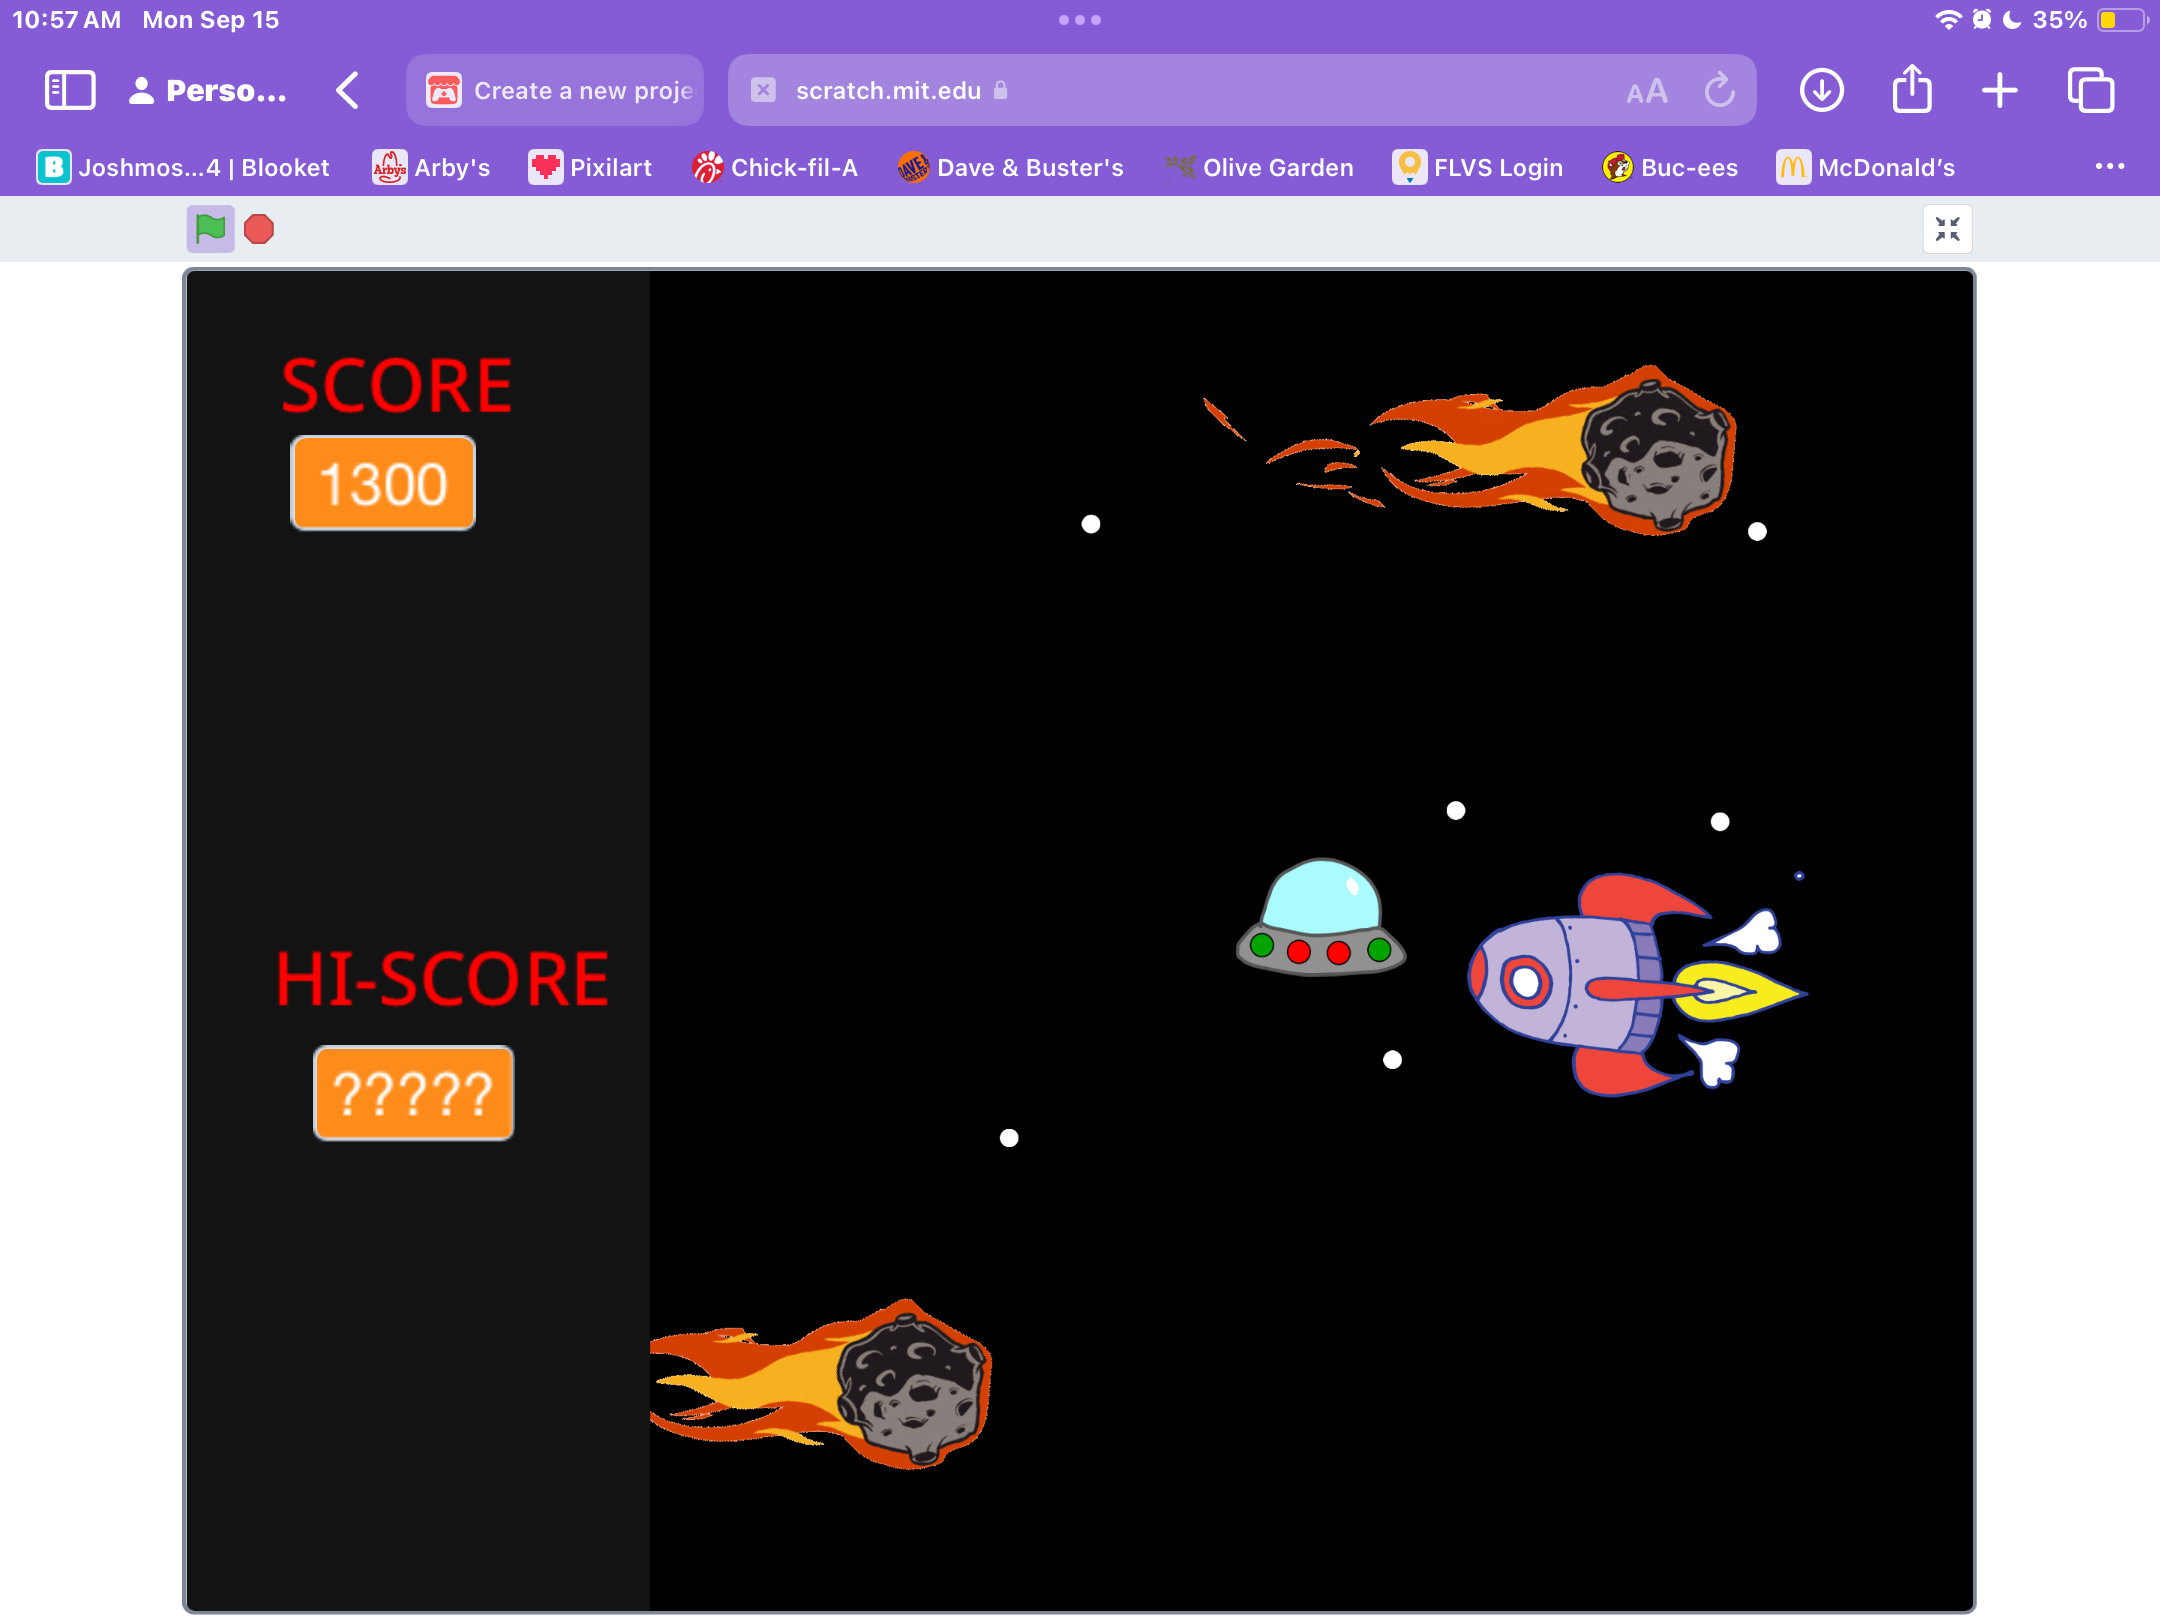Open a new tab
The height and width of the screenshot is (1620, 2160).
point(1999,90)
